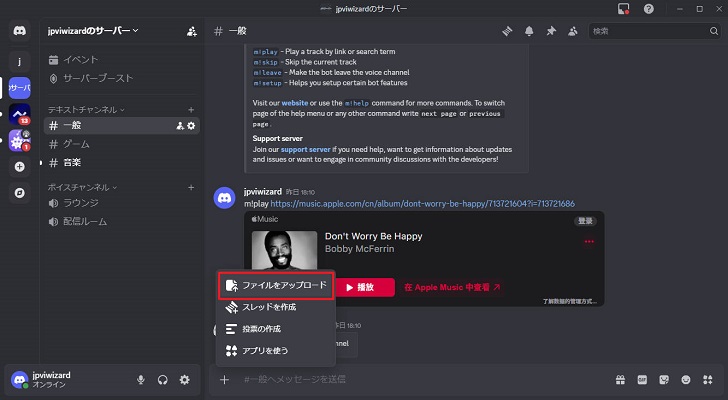Open the sticker picker
The height and width of the screenshot is (400, 728).
tap(664, 380)
